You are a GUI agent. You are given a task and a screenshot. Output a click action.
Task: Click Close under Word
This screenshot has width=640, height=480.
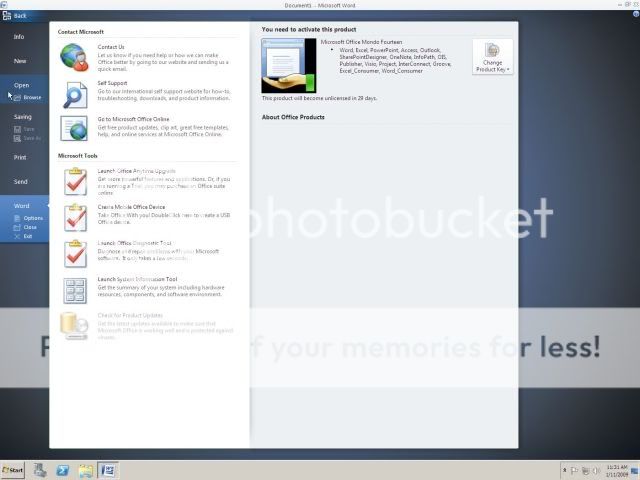click(x=25, y=227)
